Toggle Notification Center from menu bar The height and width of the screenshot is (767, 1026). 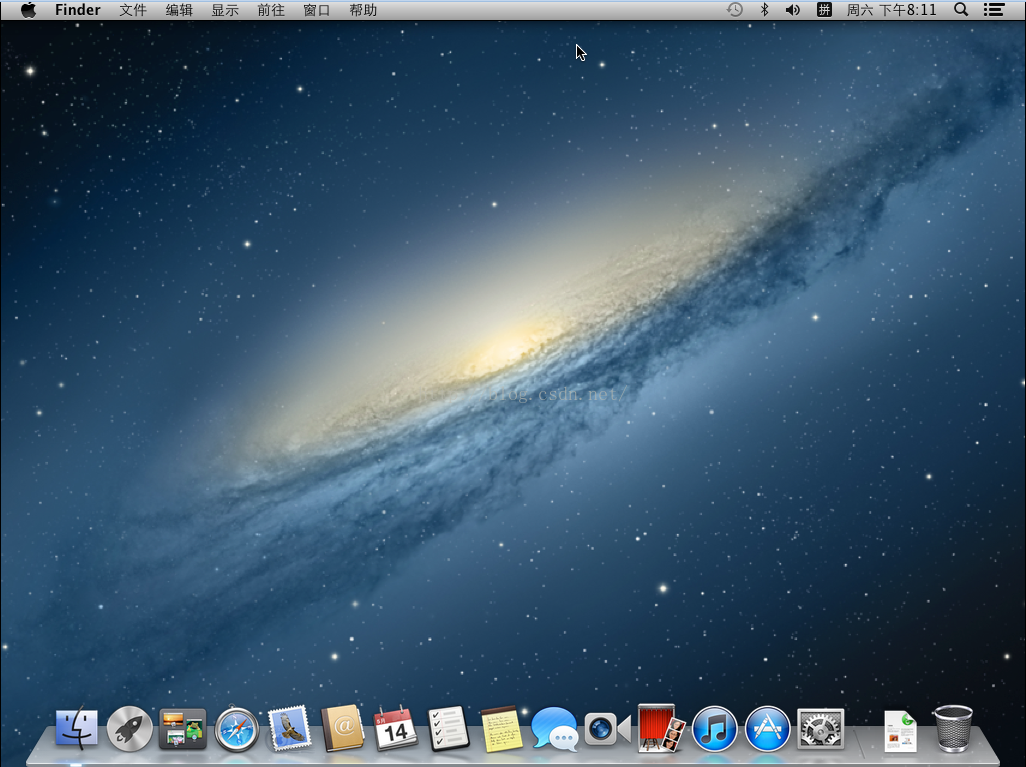[993, 10]
